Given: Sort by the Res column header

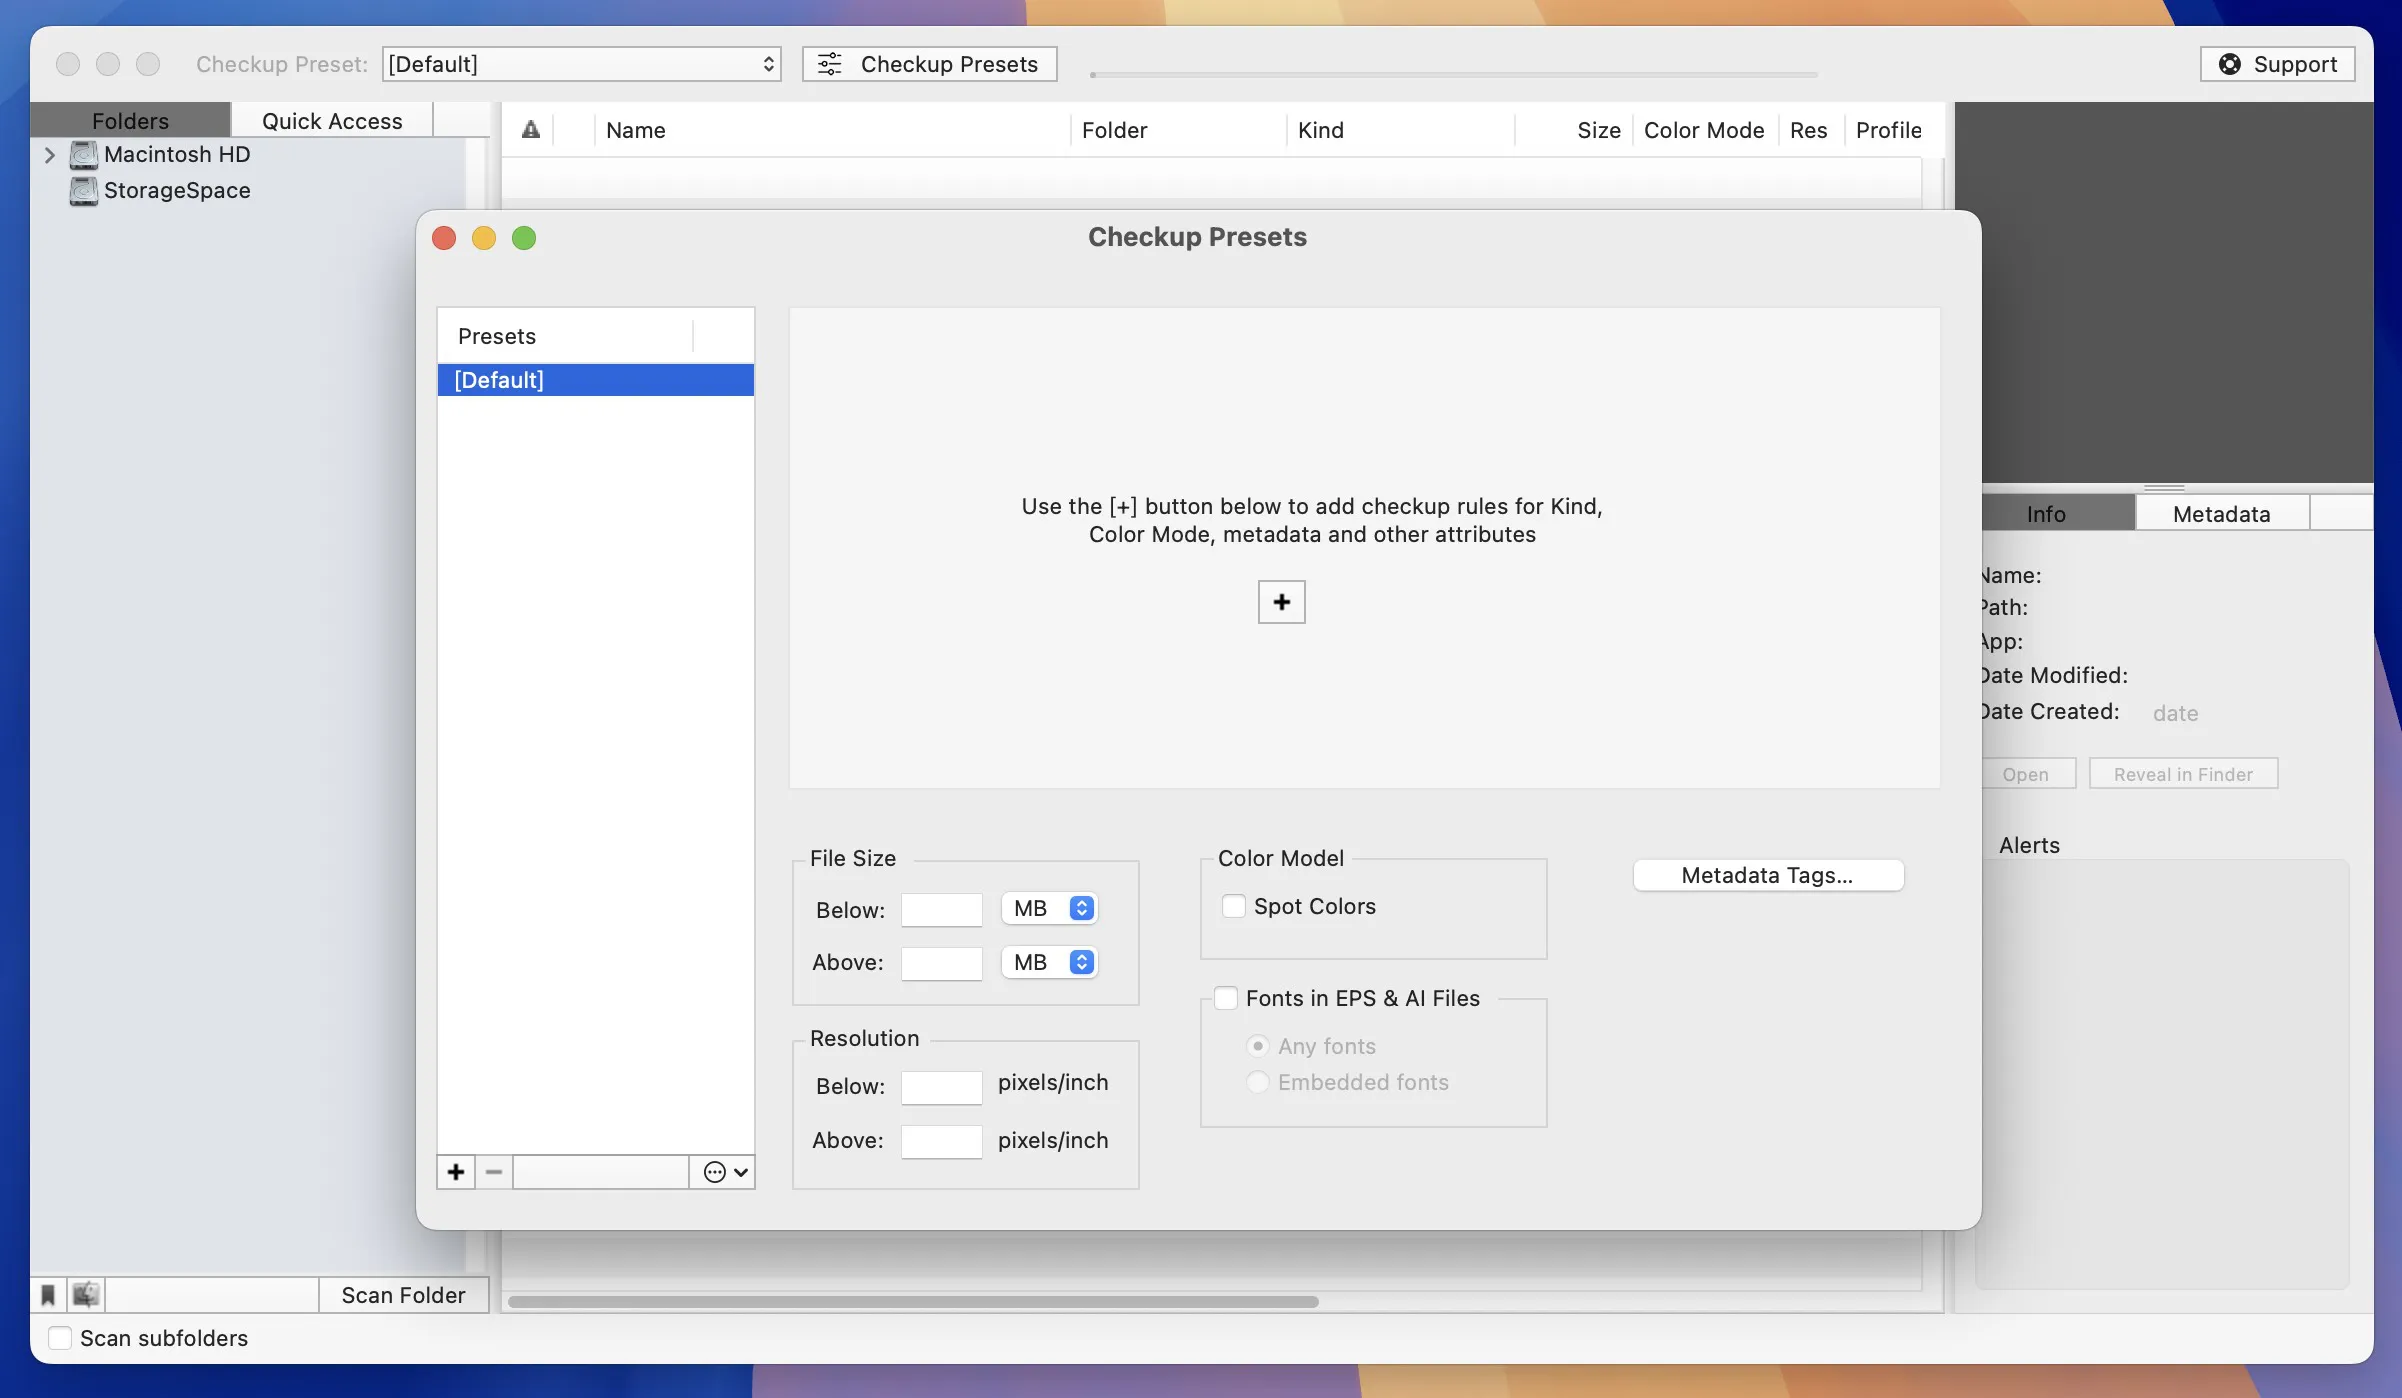Looking at the screenshot, I should click(x=1810, y=130).
